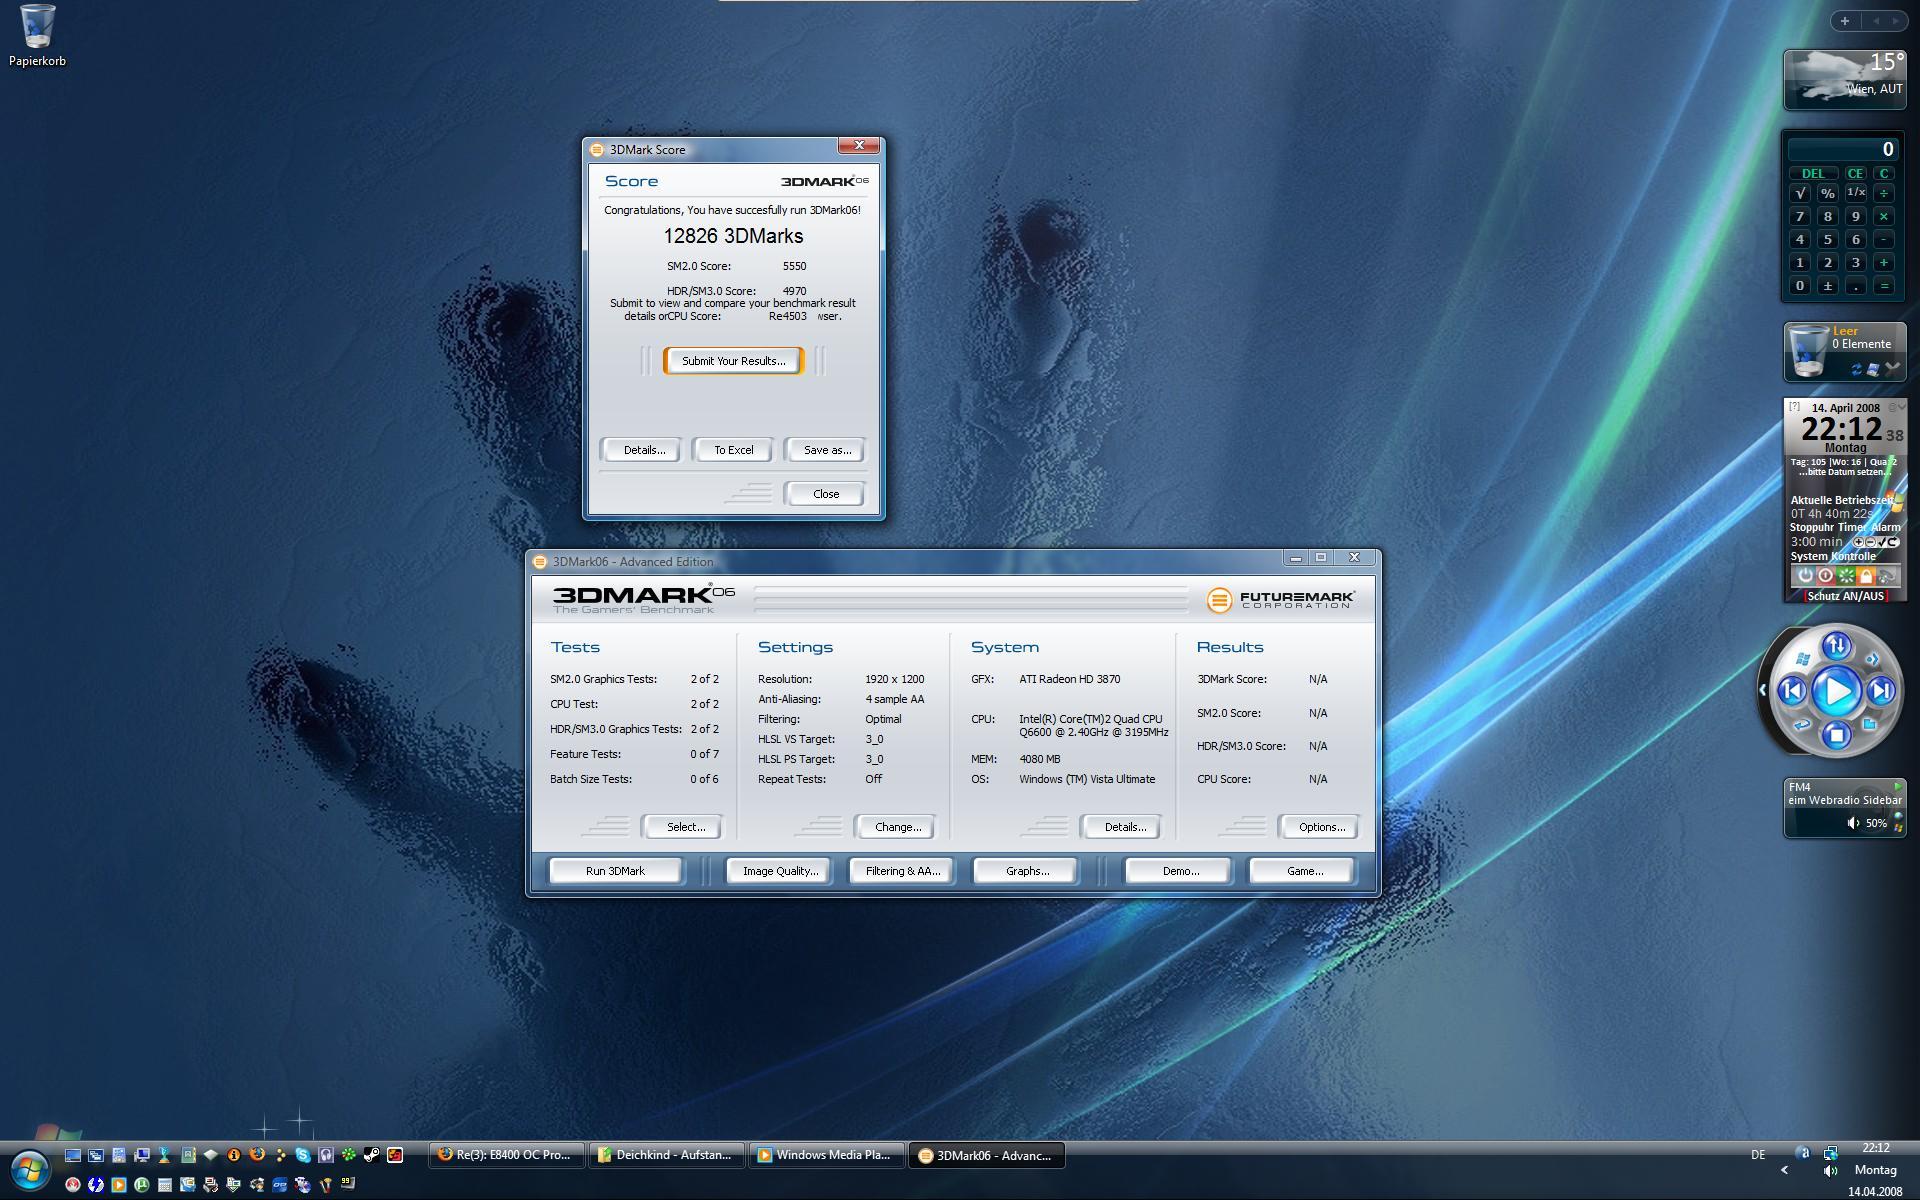Click orange lock icon in System Kontrolle

tap(1866, 575)
